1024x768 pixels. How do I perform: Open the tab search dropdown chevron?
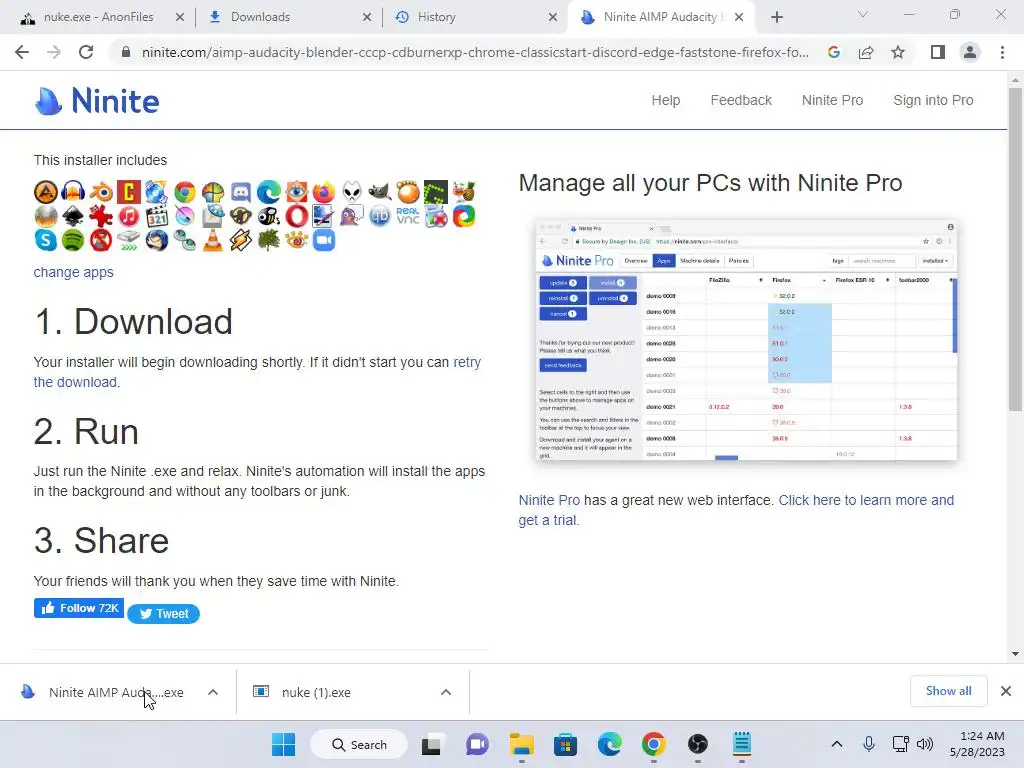(863, 14)
